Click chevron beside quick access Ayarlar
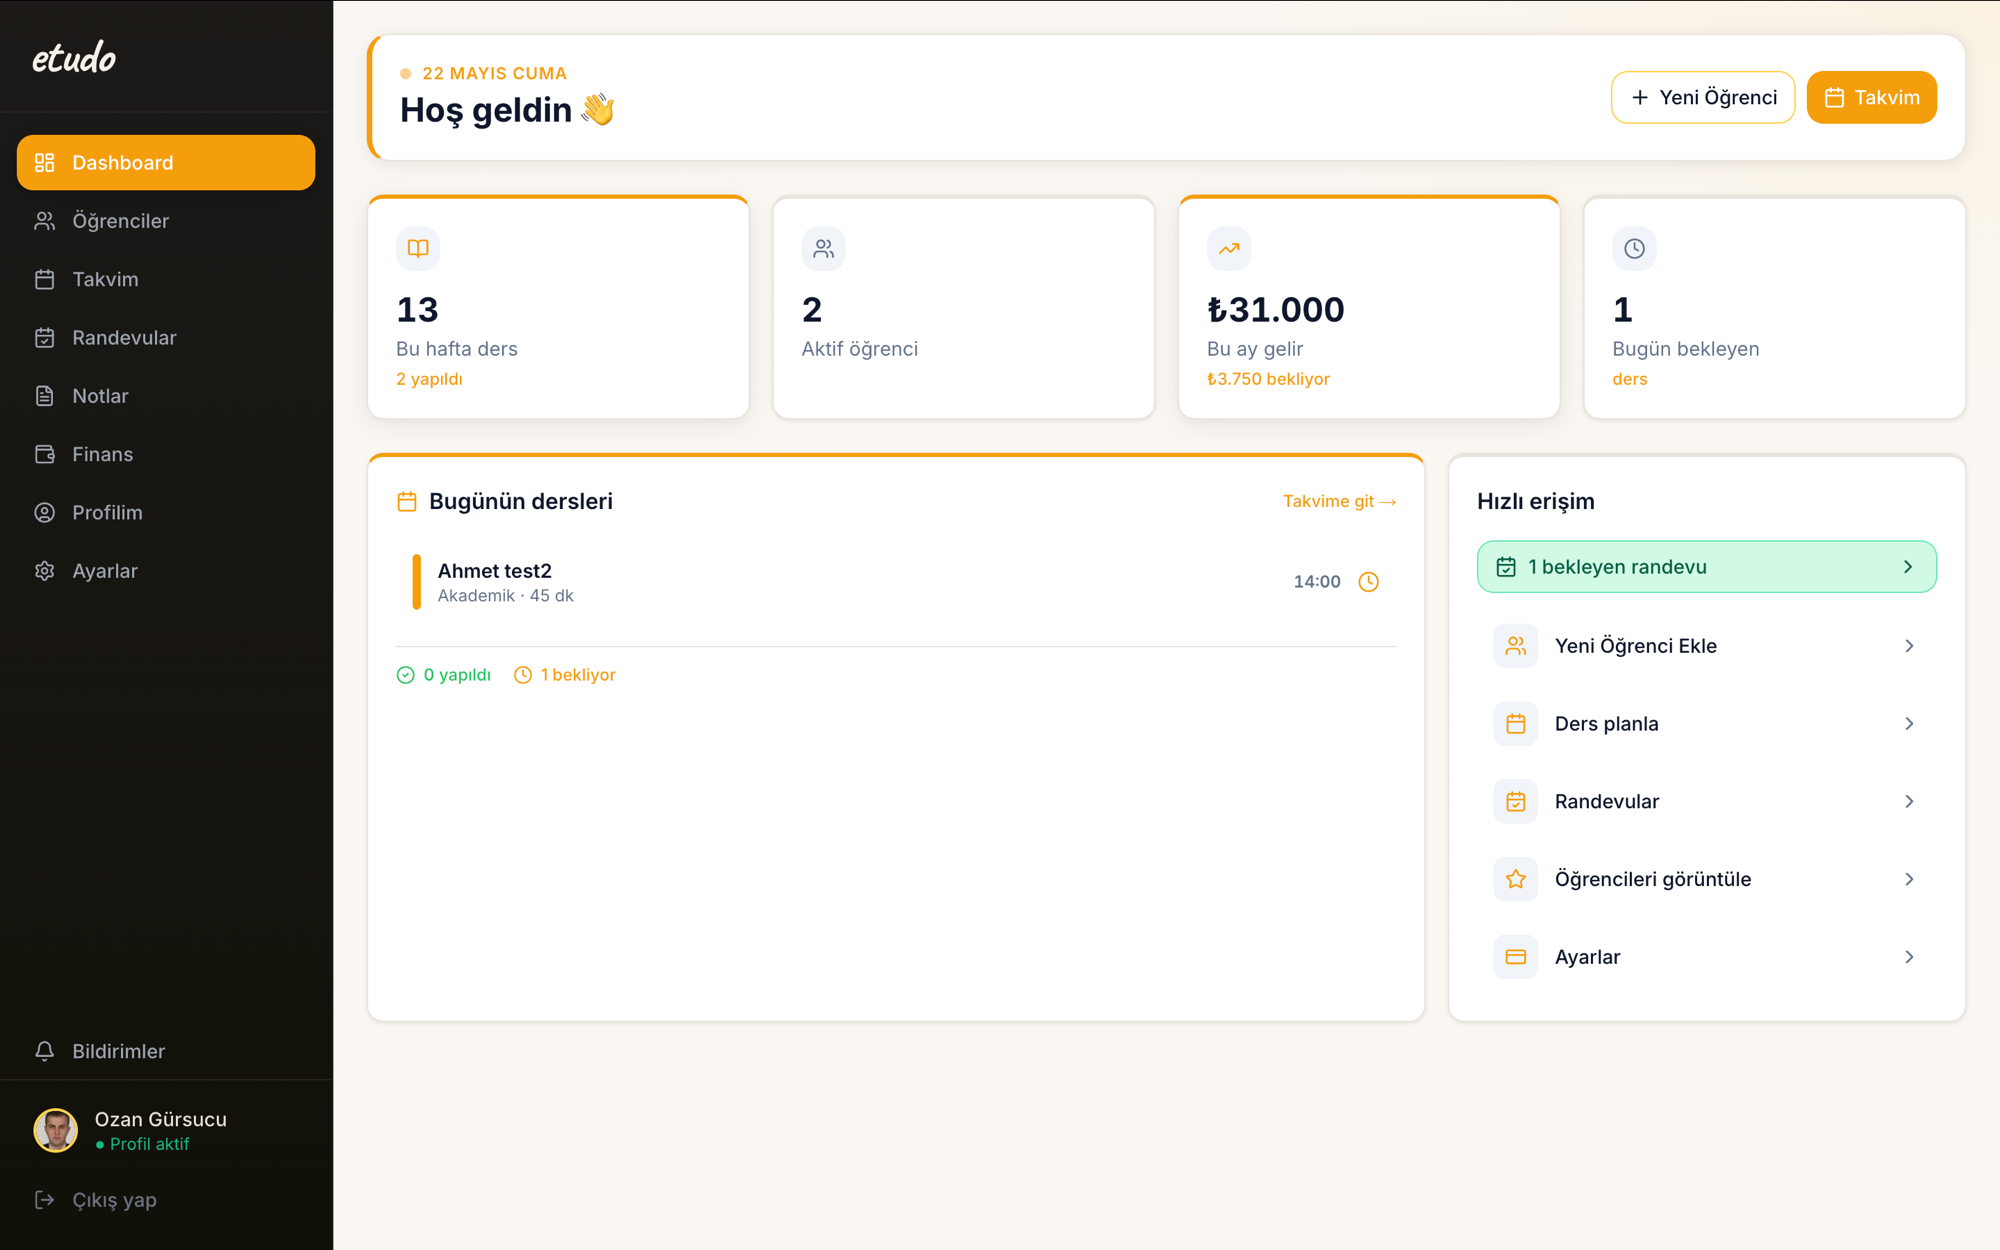This screenshot has width=2000, height=1250. point(1909,957)
